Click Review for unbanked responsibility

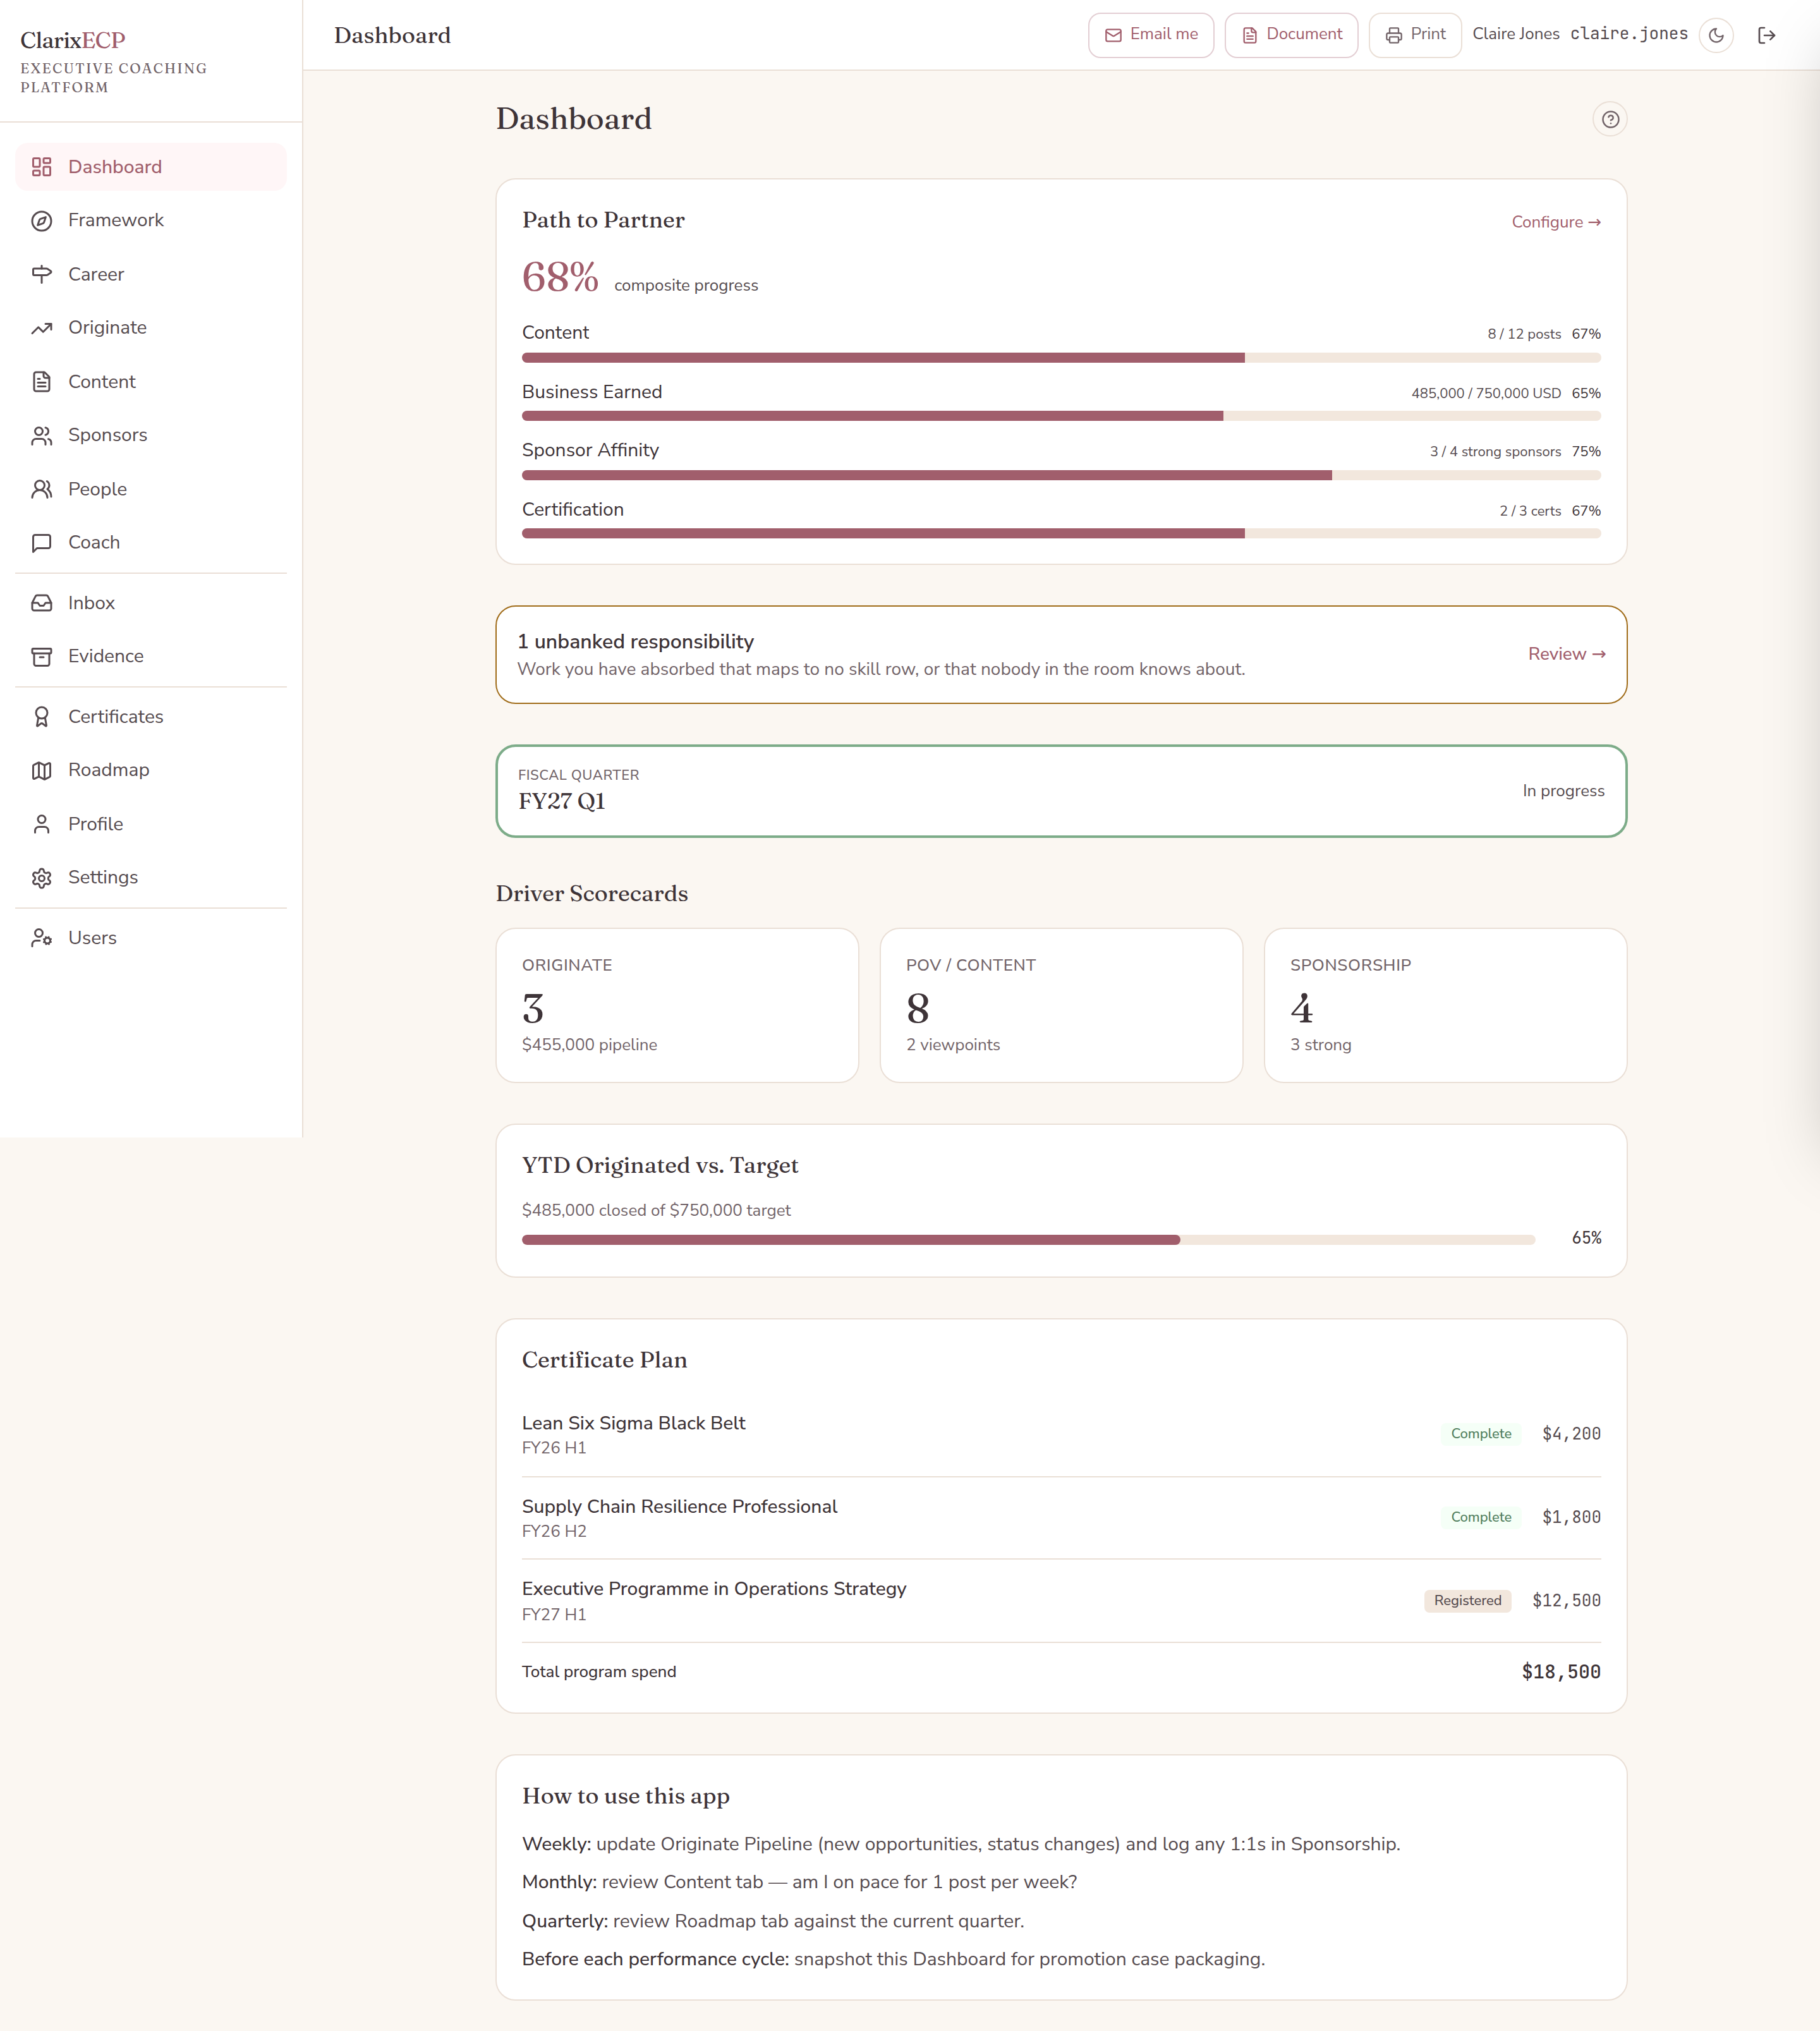(x=1566, y=654)
